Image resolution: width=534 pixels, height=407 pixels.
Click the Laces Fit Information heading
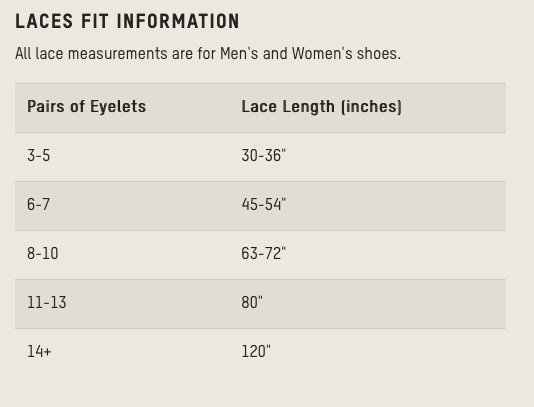[x=127, y=21]
